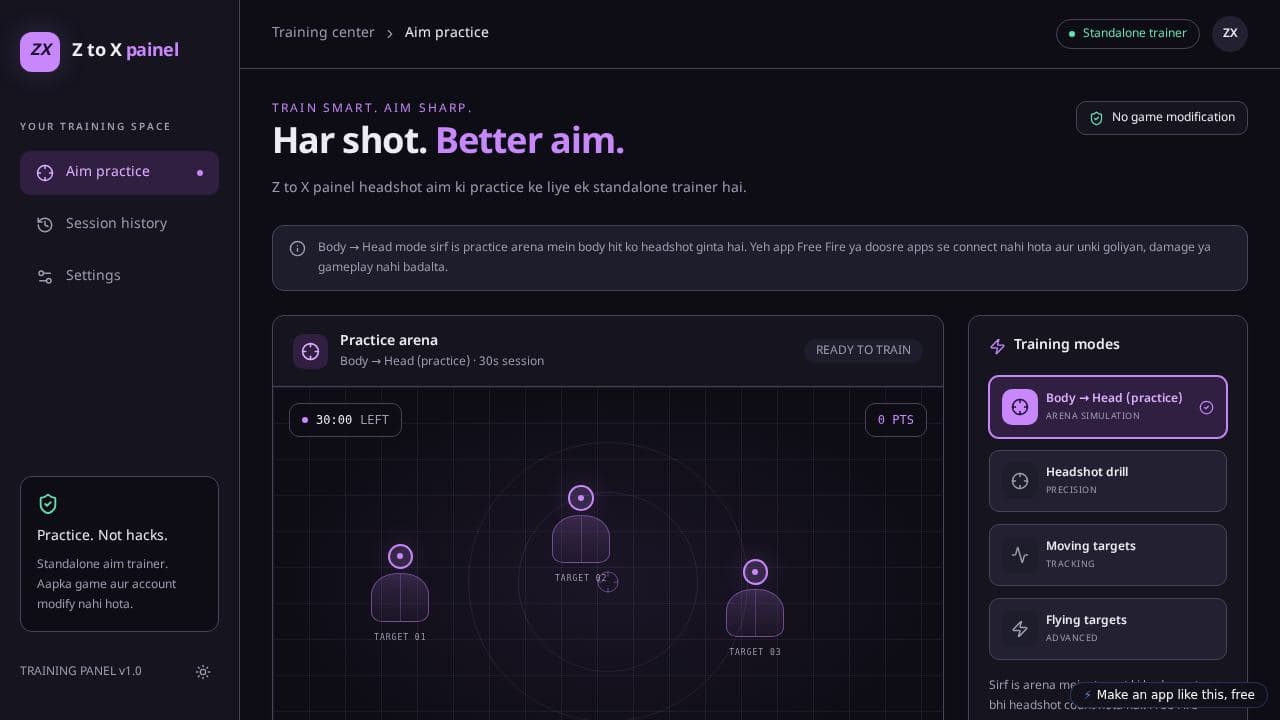The height and width of the screenshot is (720, 1280).
Task: Click the Training modes lightning icon
Action: coord(997,346)
